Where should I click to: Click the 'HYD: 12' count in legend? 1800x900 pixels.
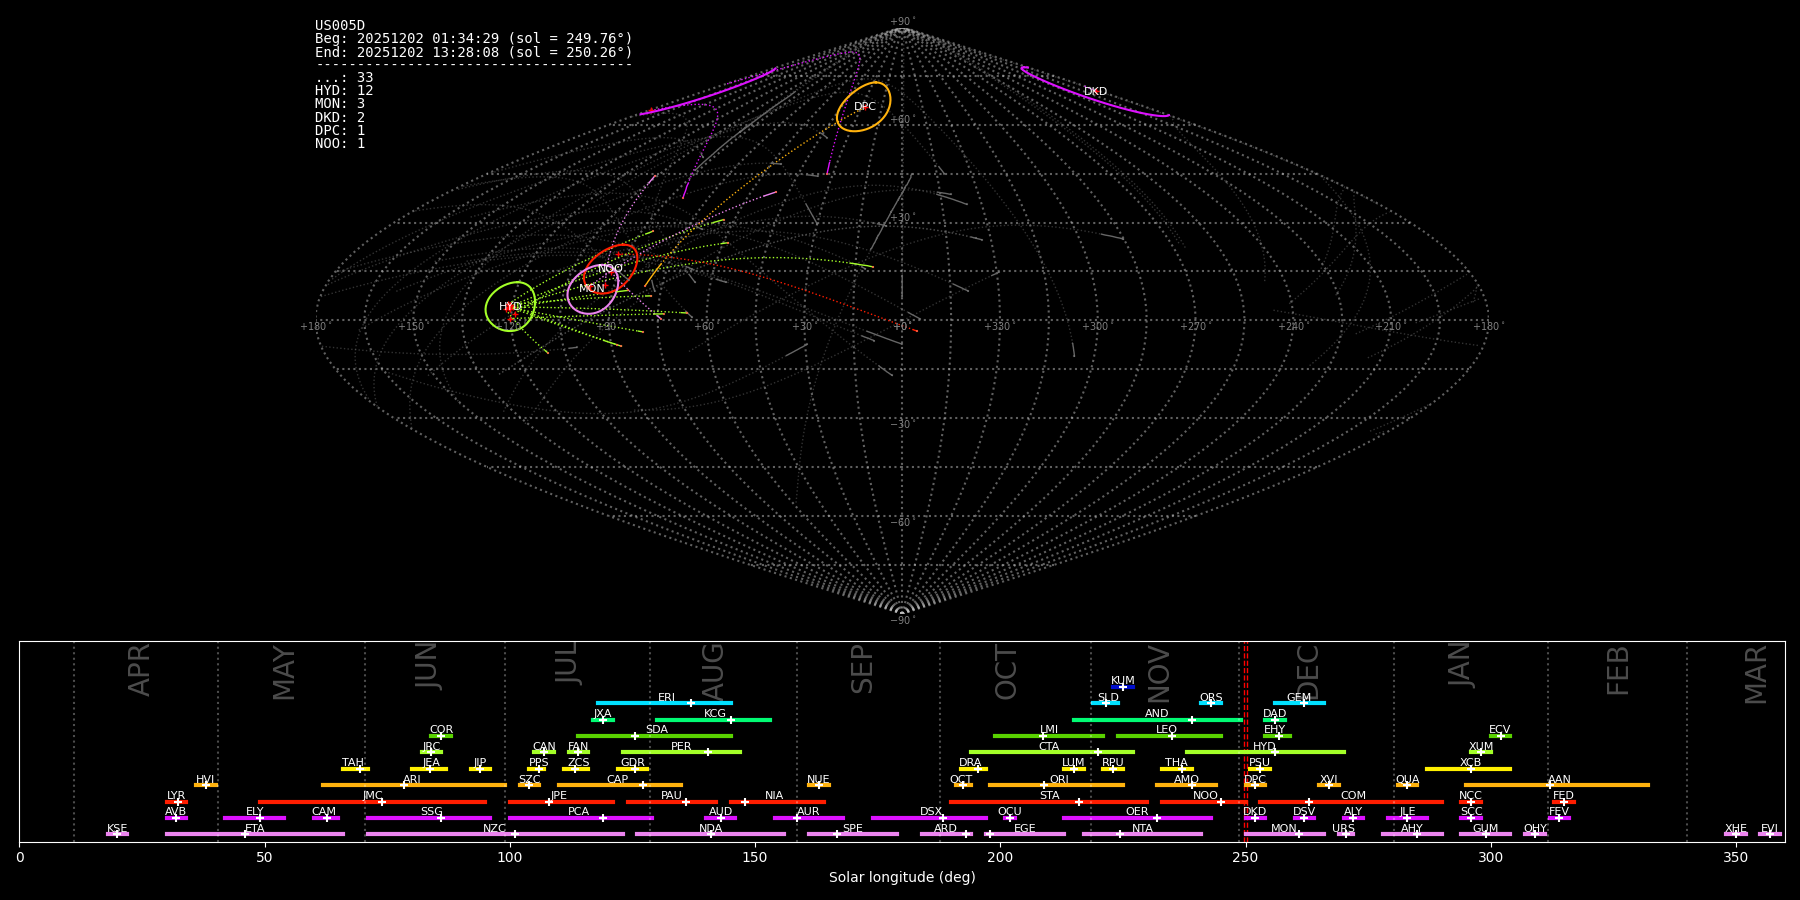tap(344, 91)
